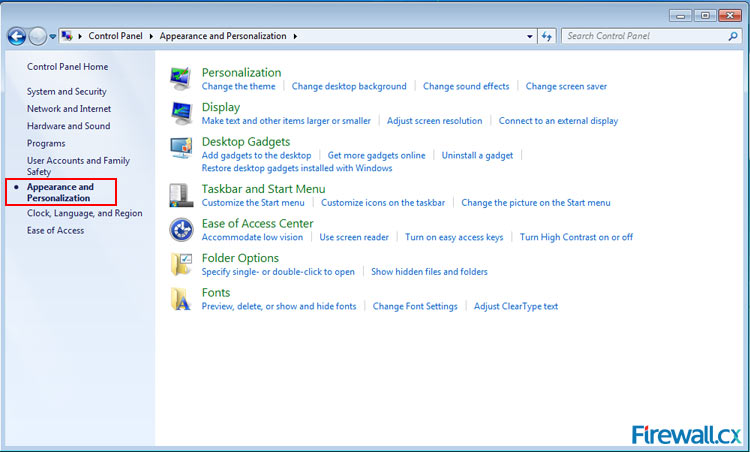Click the Folder Options icon

[181, 264]
